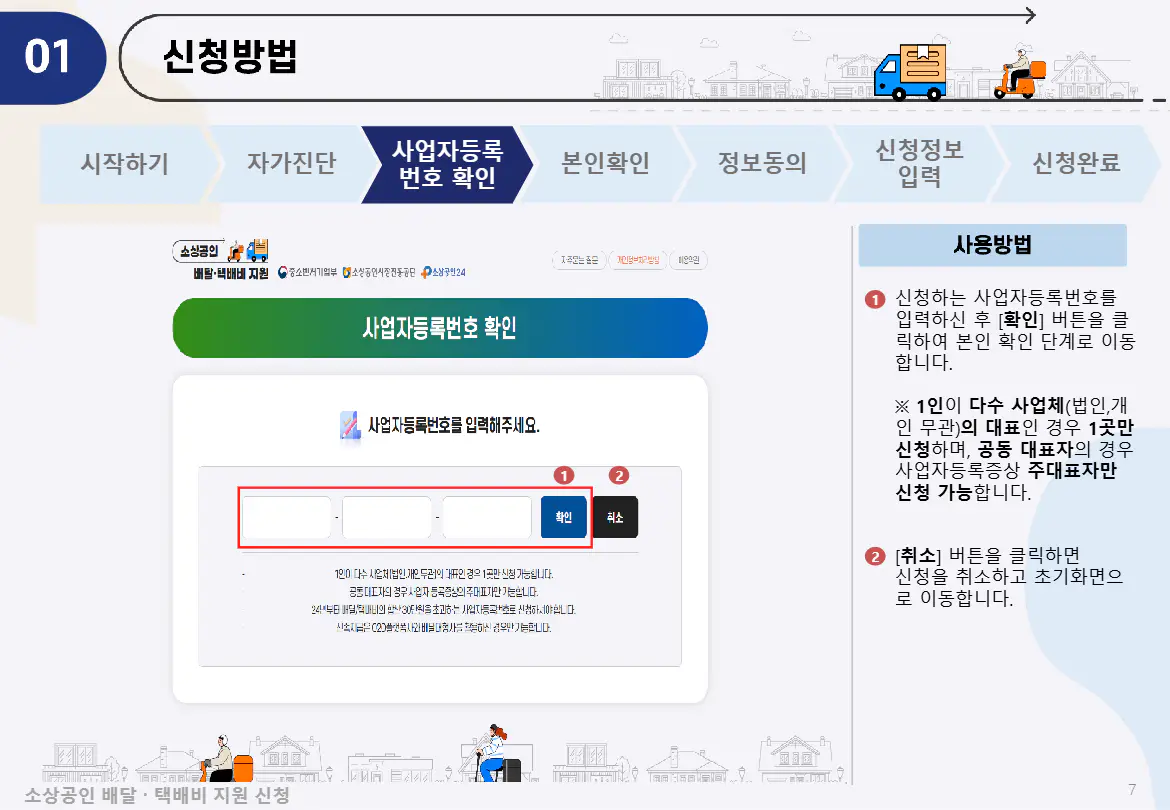
Task: Select the 정보동의 step tab
Action: [x=763, y=164]
